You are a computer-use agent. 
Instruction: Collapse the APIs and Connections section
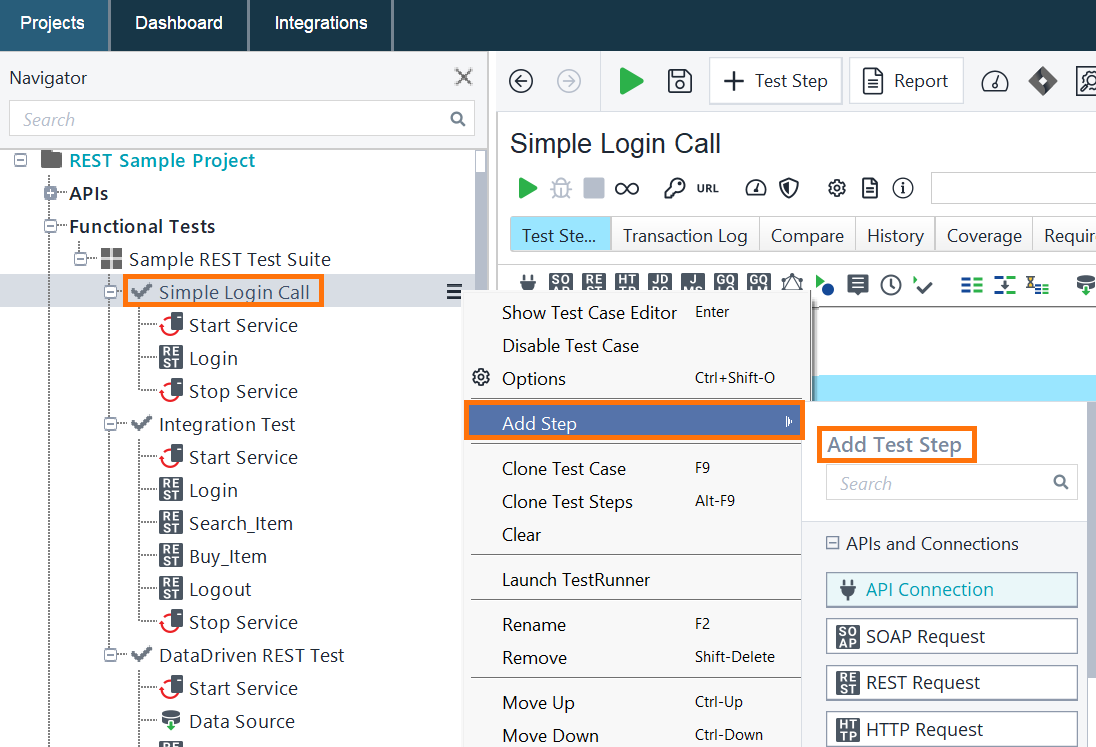(x=832, y=544)
